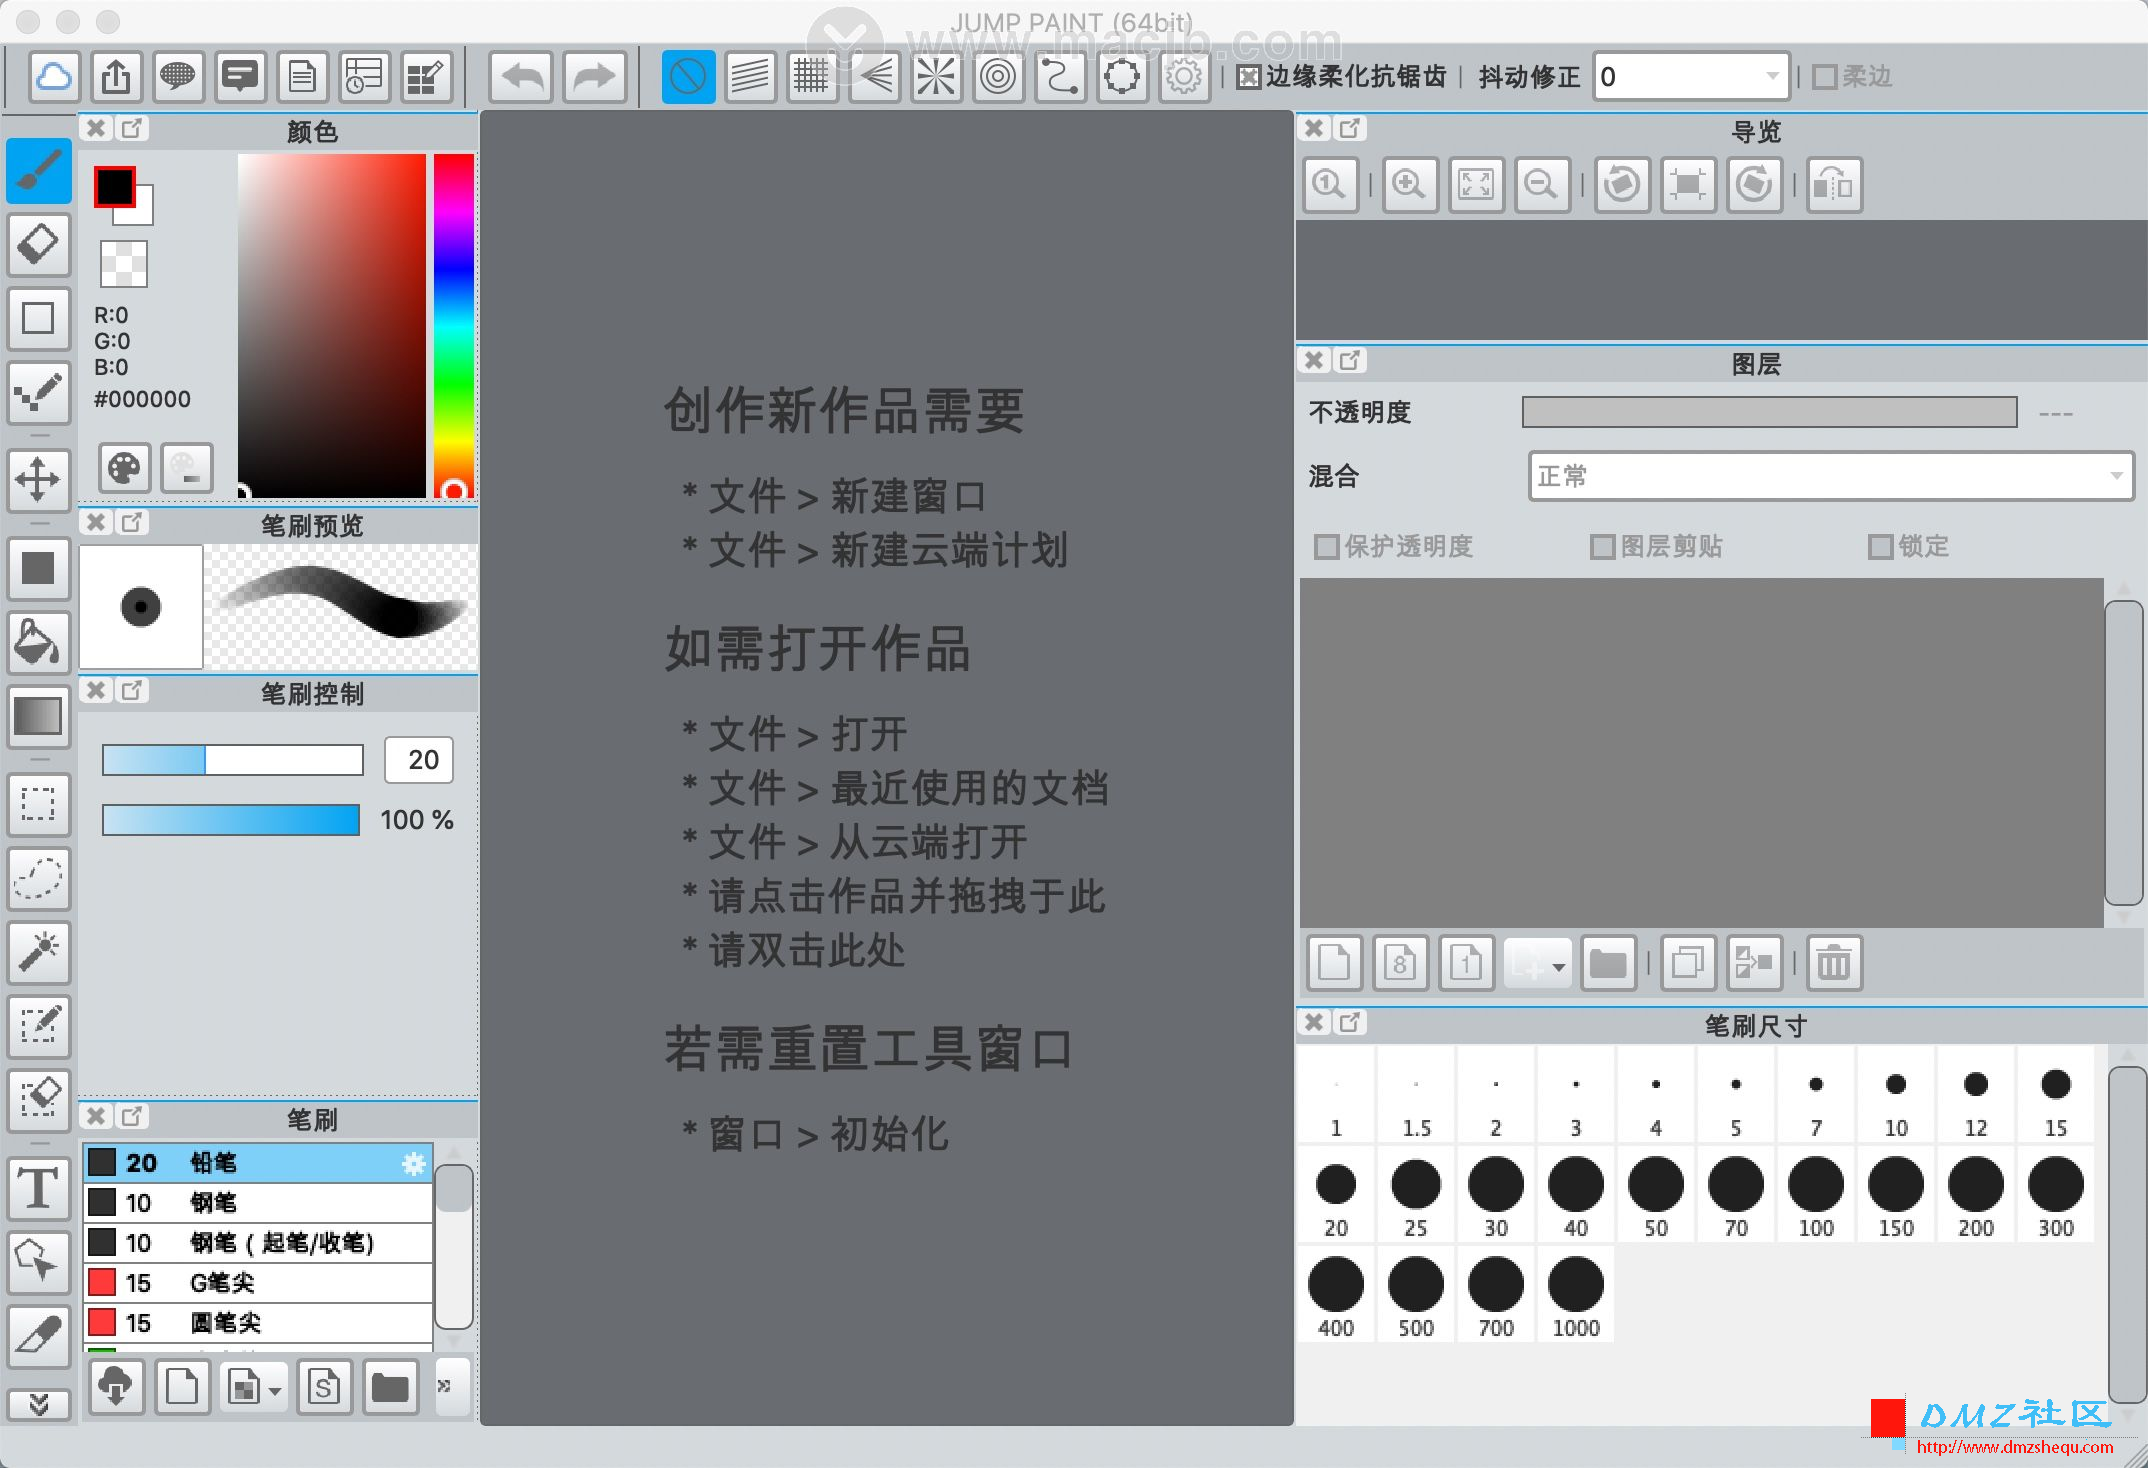Viewport: 2148px width, 1468px height.
Task: Toggle 保护透明度 checkbox
Action: [1326, 547]
